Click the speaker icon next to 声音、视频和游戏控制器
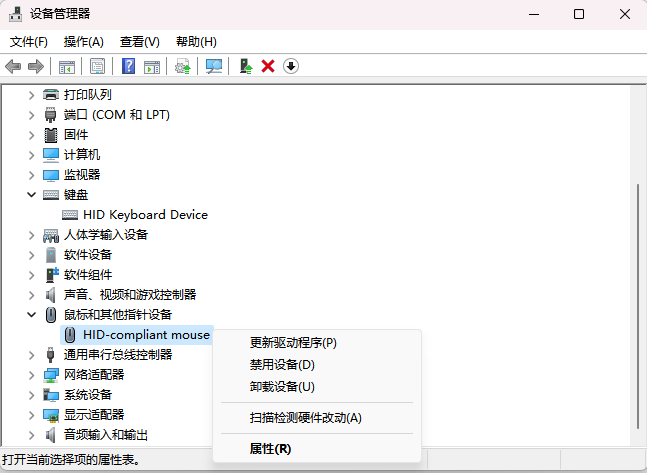This screenshot has width=647, height=473. [50, 295]
